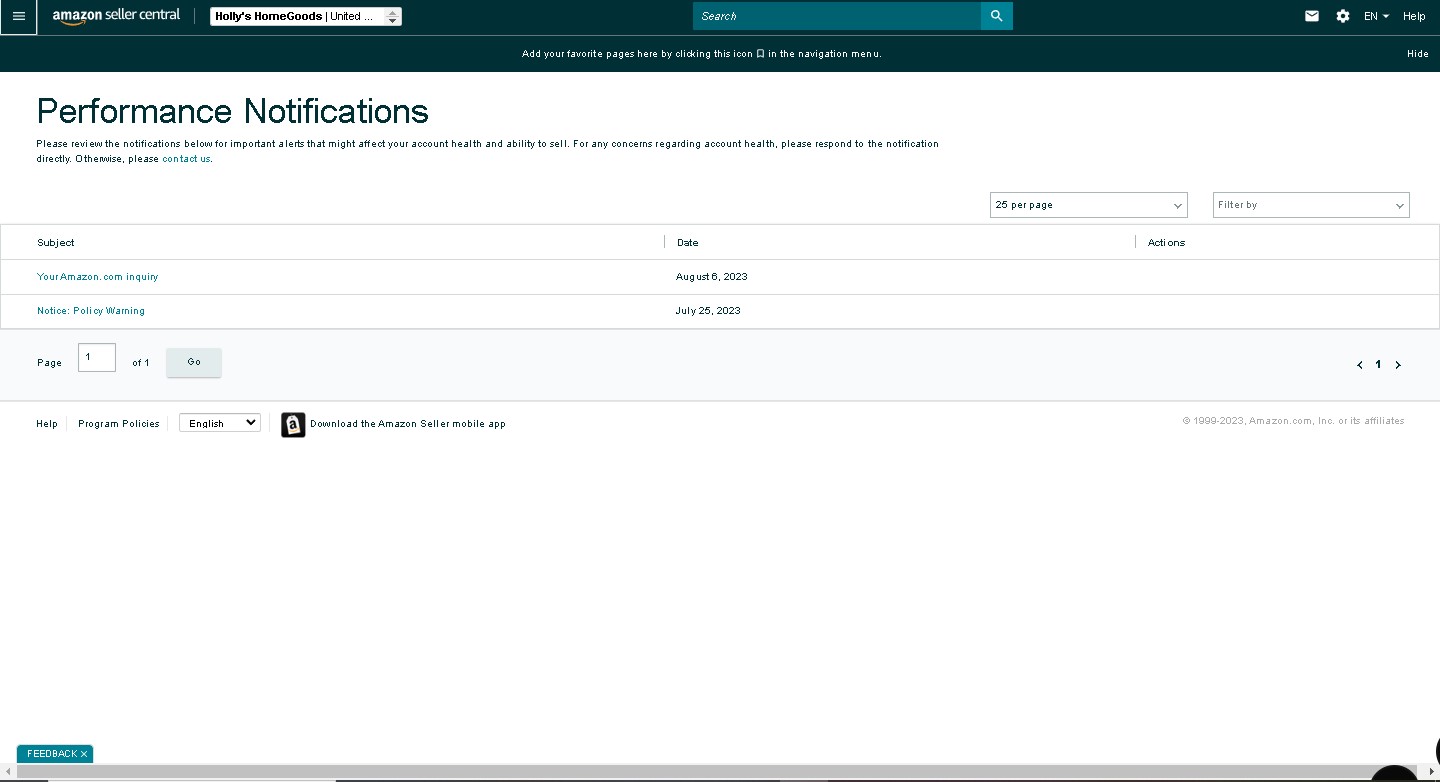Open the footer Help link
This screenshot has width=1440, height=782.
tap(47, 424)
